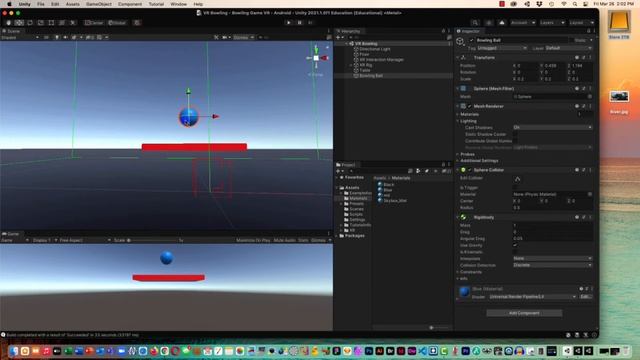Open the Project tab
This screenshot has width=640, height=360.
pos(346,164)
